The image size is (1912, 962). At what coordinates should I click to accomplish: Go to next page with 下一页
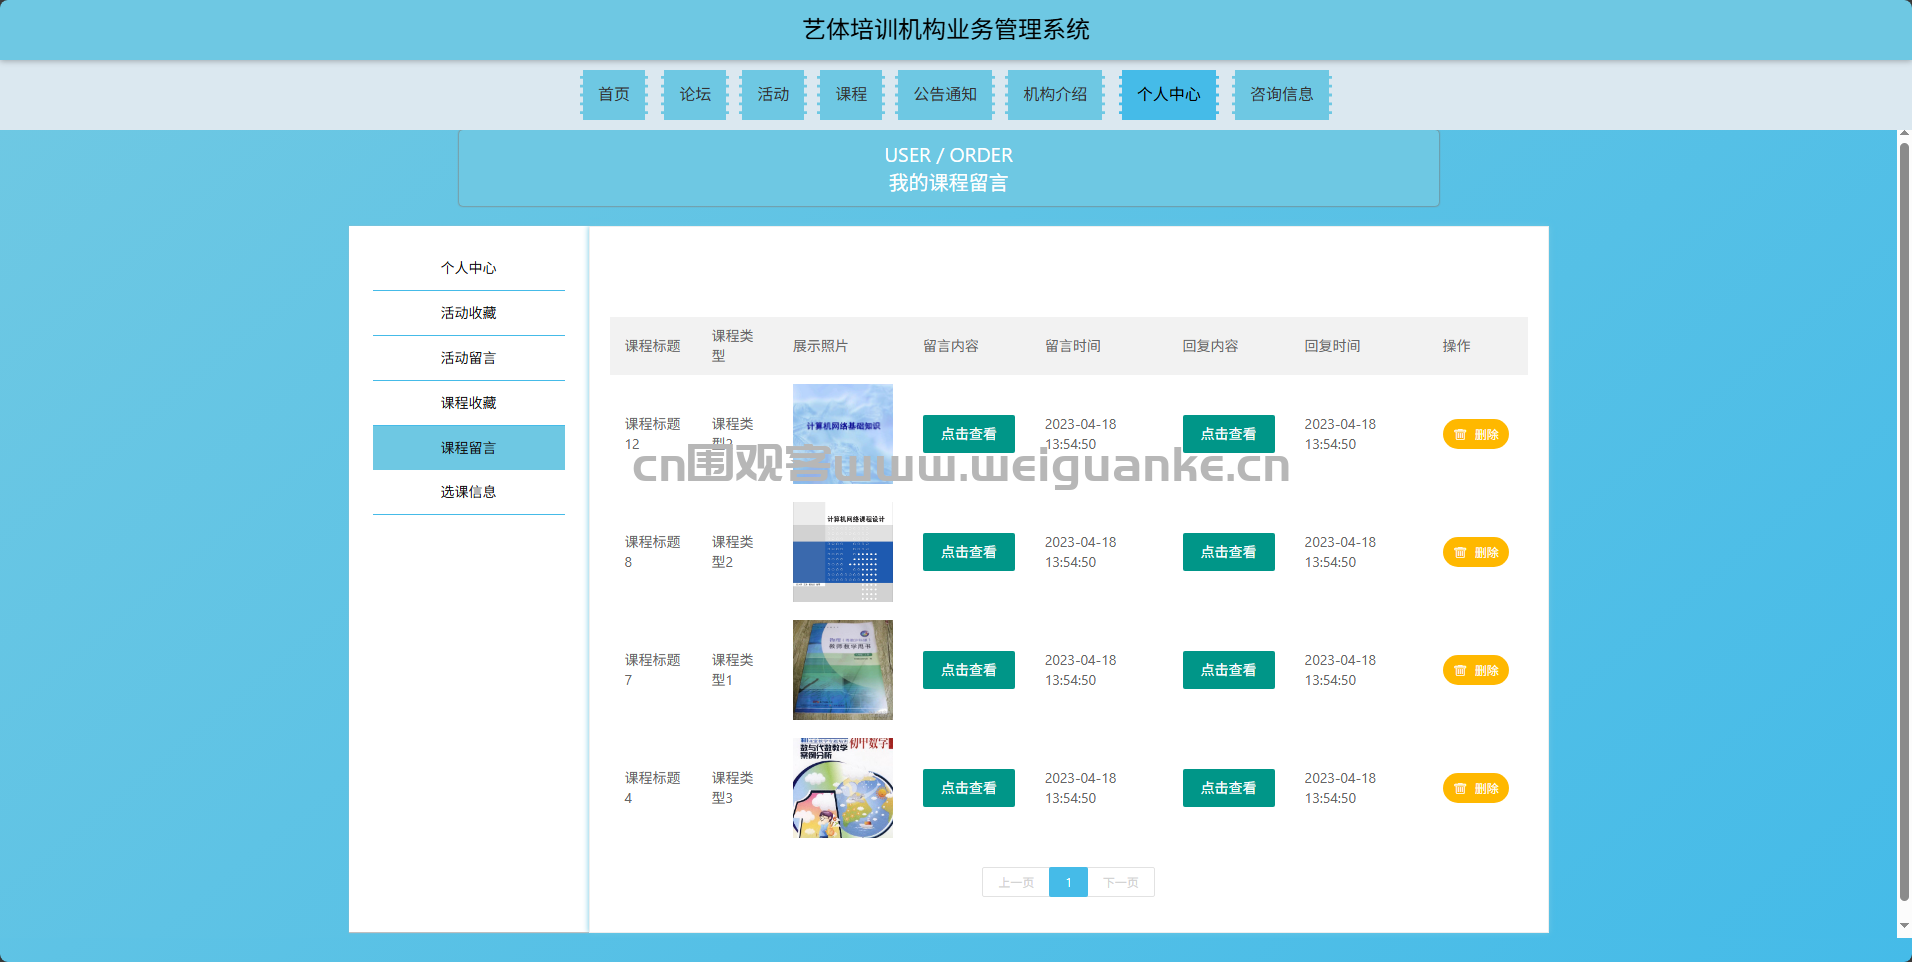tap(1121, 882)
